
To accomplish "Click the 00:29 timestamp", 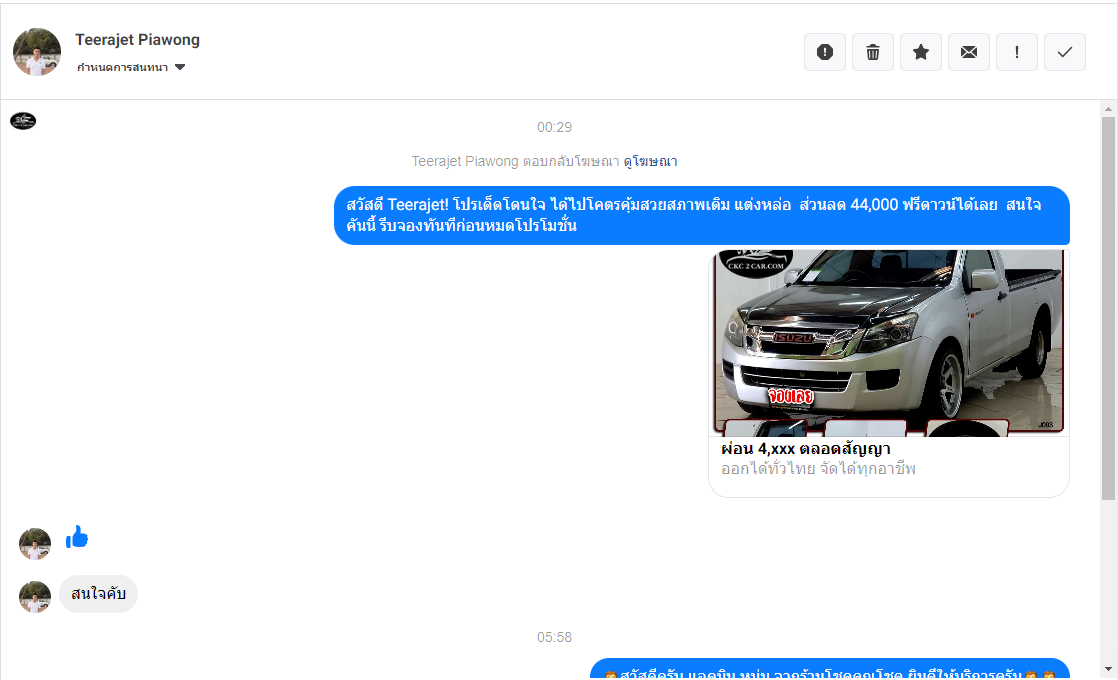I will pos(554,128).
